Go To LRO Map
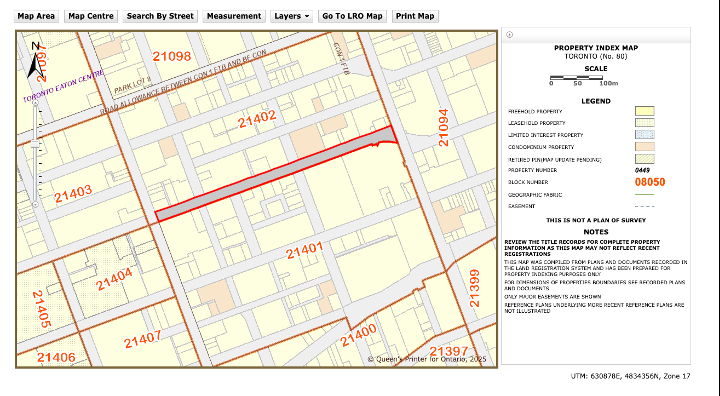This screenshot has width=720, height=396. point(352,16)
